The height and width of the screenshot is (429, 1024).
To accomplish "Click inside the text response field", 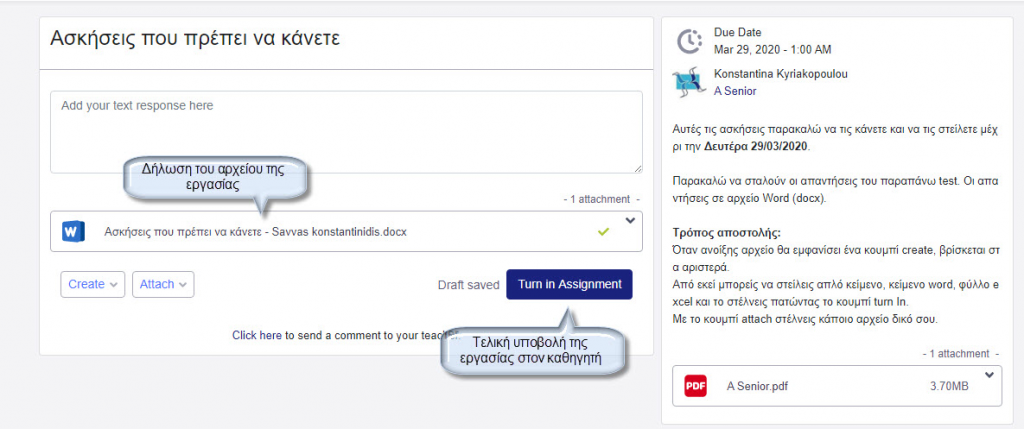I will pyautogui.click(x=346, y=132).
